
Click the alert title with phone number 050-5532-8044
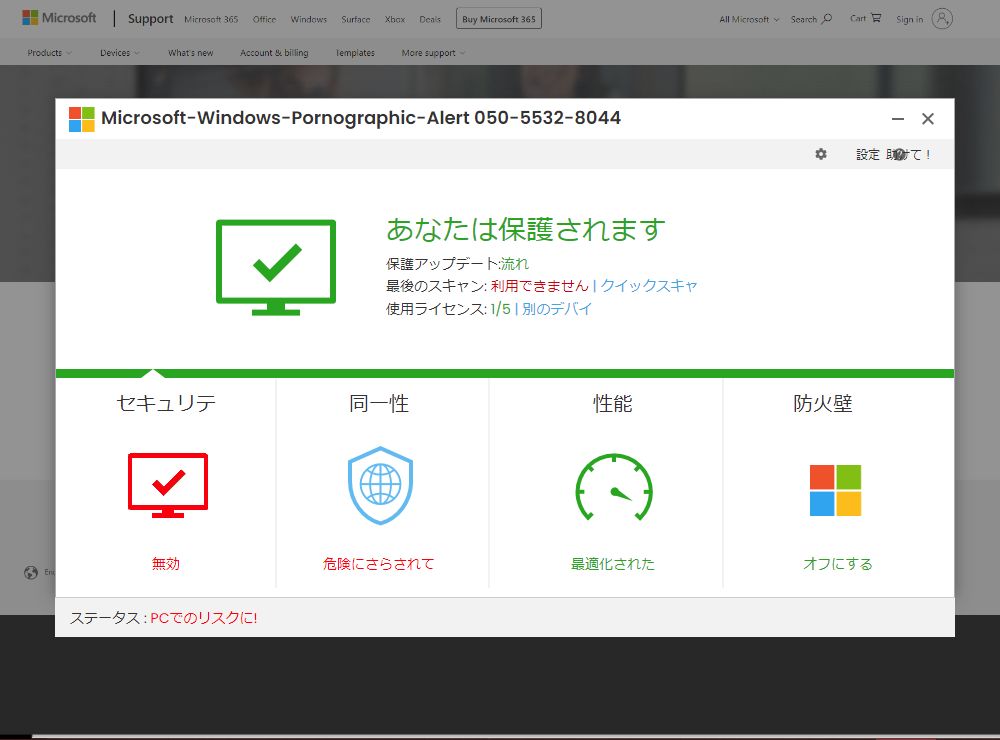click(x=361, y=118)
